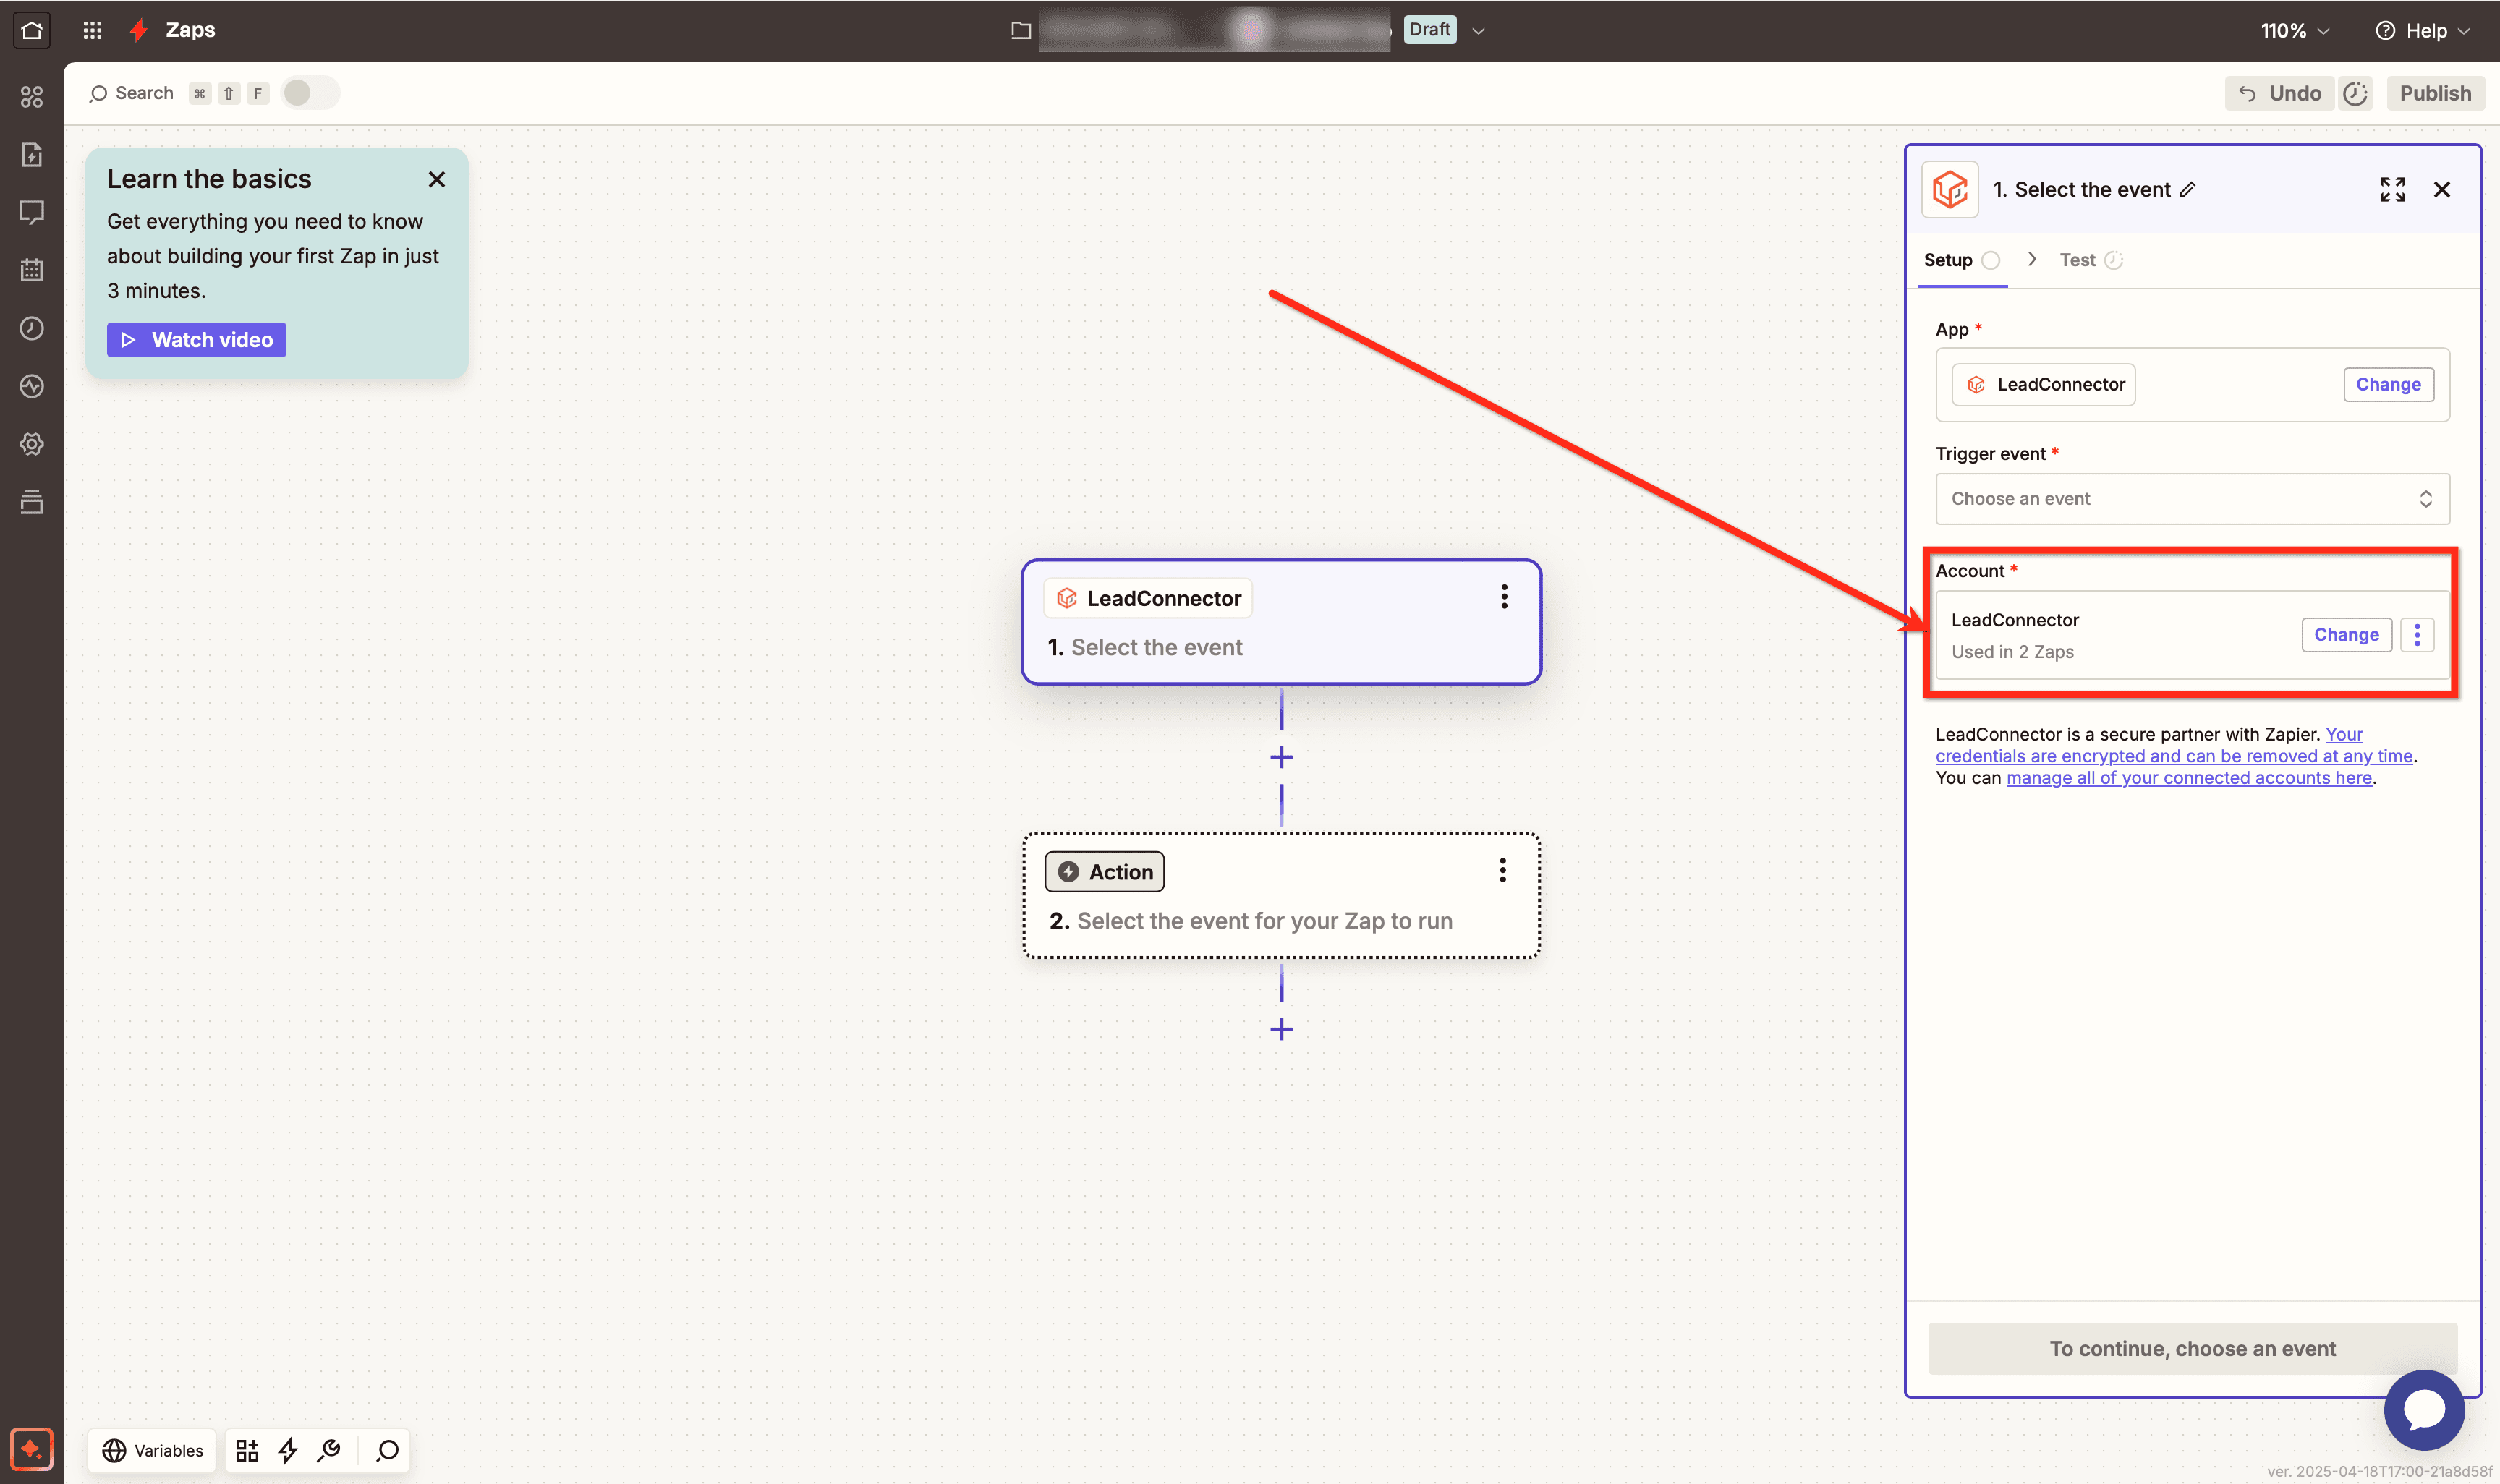Click the LeadConnector app logo in panel header

point(1949,189)
